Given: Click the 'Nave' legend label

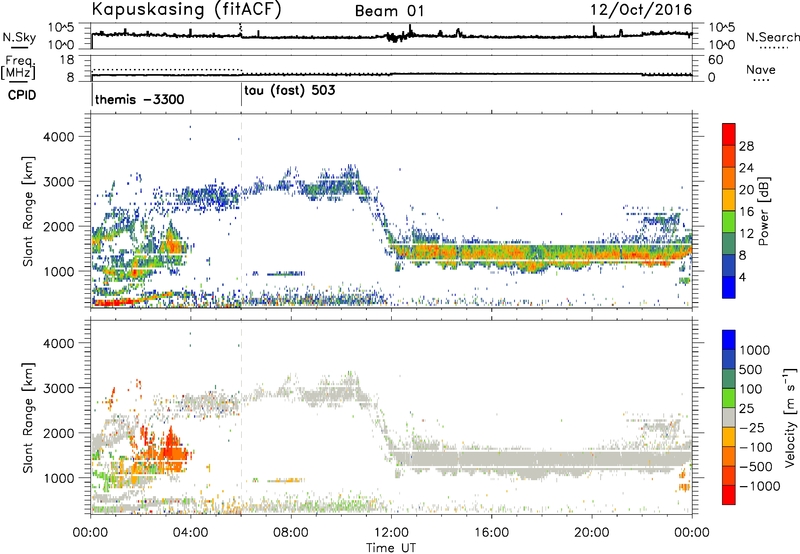Looking at the screenshot, I should [761, 69].
